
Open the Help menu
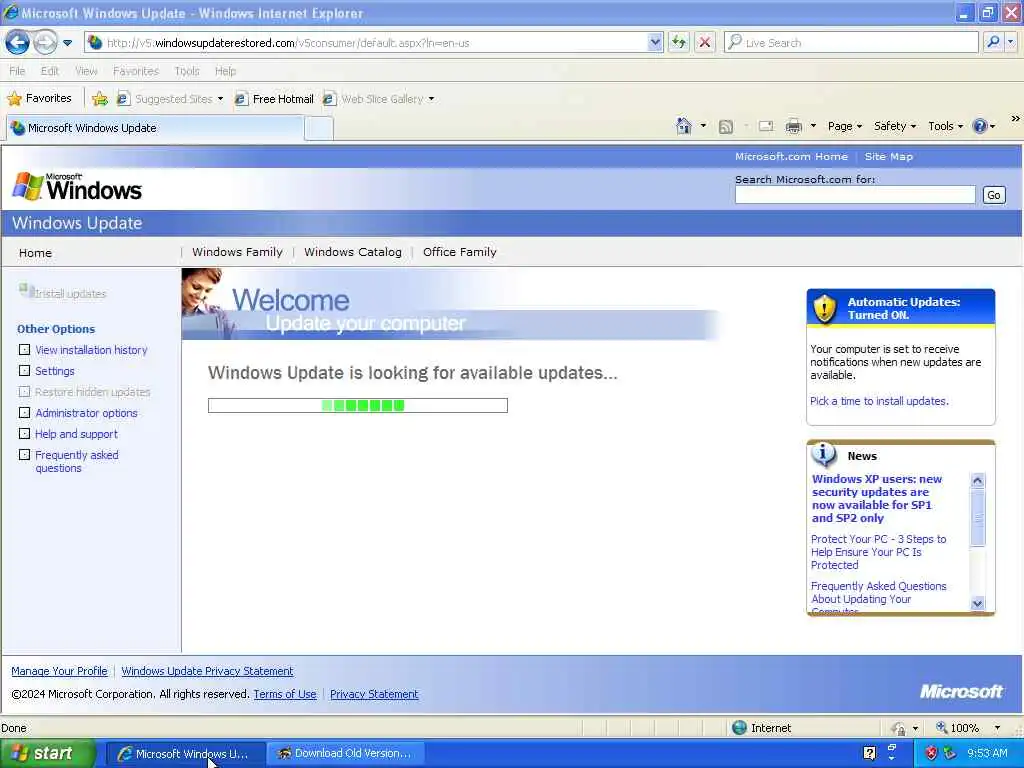point(225,71)
